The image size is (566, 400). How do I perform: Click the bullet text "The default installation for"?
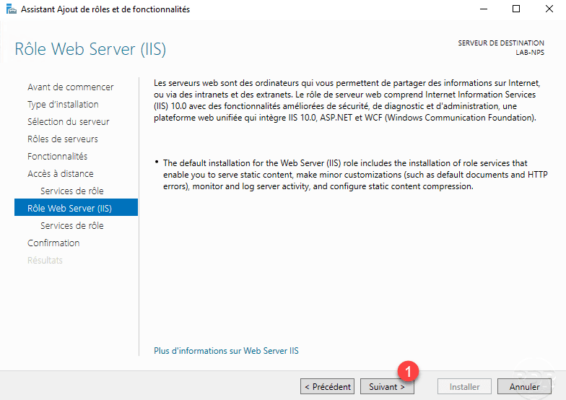pyautogui.click(x=356, y=175)
